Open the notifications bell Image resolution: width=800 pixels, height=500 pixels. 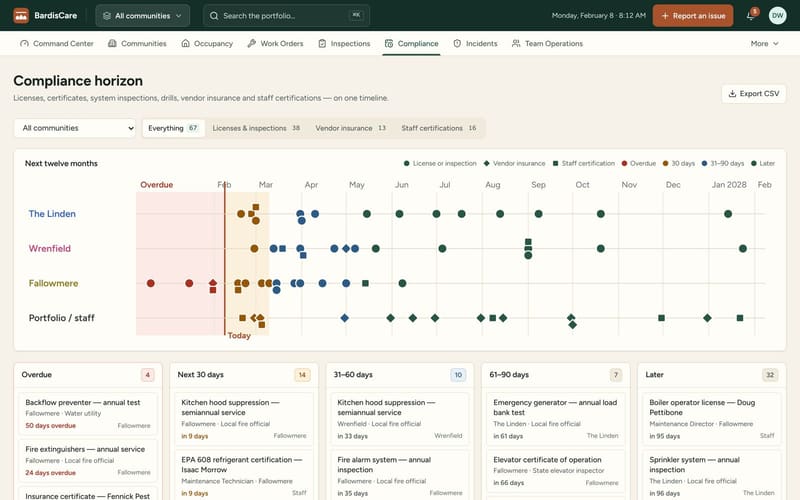click(751, 16)
